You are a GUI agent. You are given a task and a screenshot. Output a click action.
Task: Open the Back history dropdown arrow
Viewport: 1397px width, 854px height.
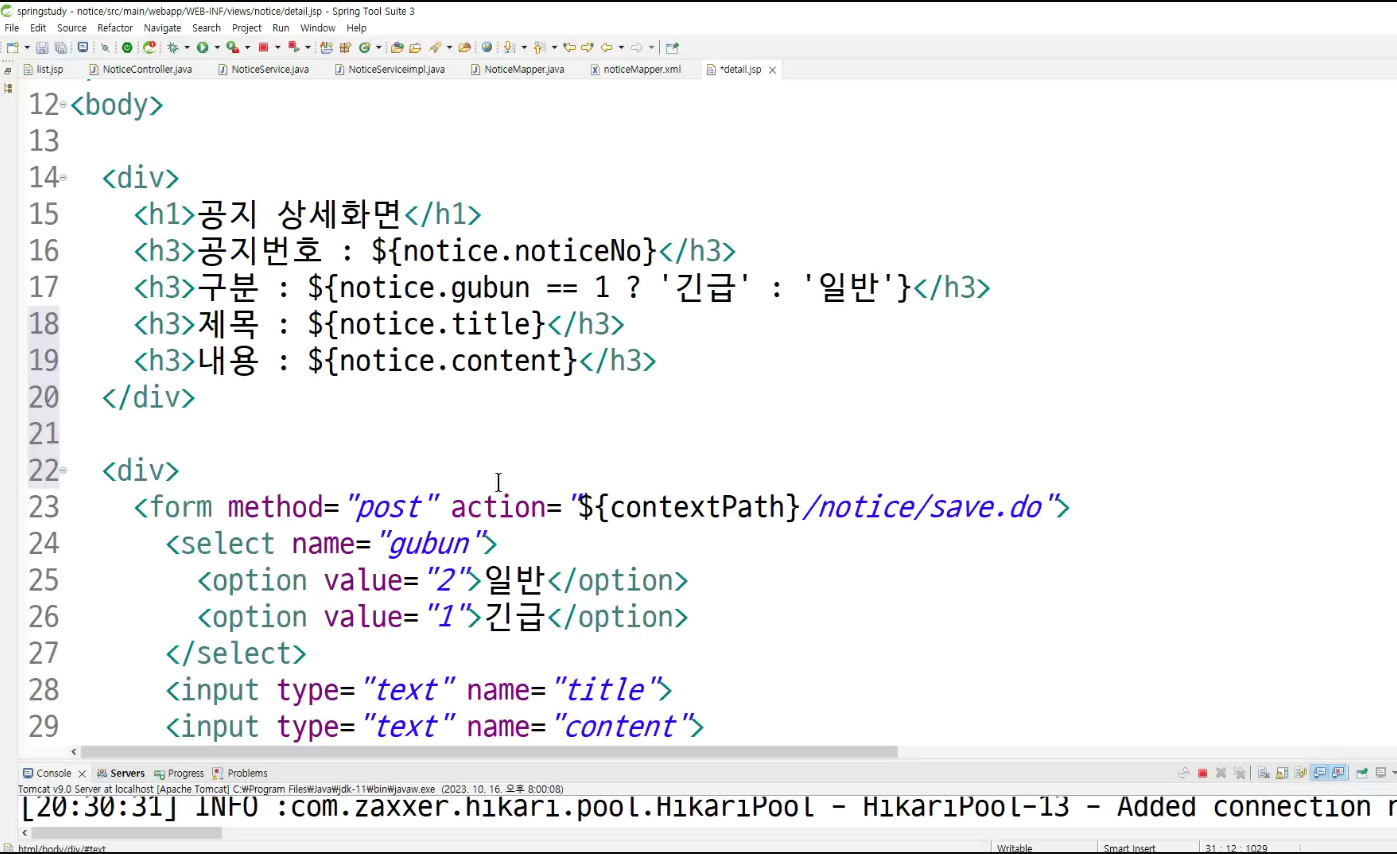(x=620, y=47)
